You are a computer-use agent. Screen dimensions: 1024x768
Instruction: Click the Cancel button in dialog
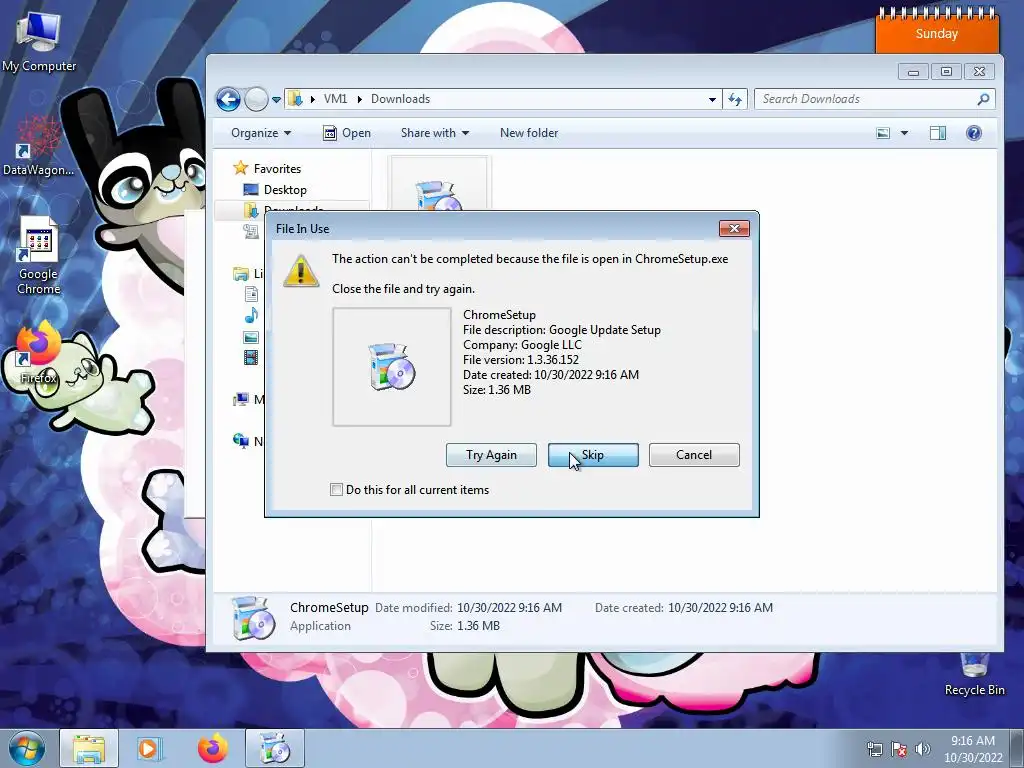point(694,455)
